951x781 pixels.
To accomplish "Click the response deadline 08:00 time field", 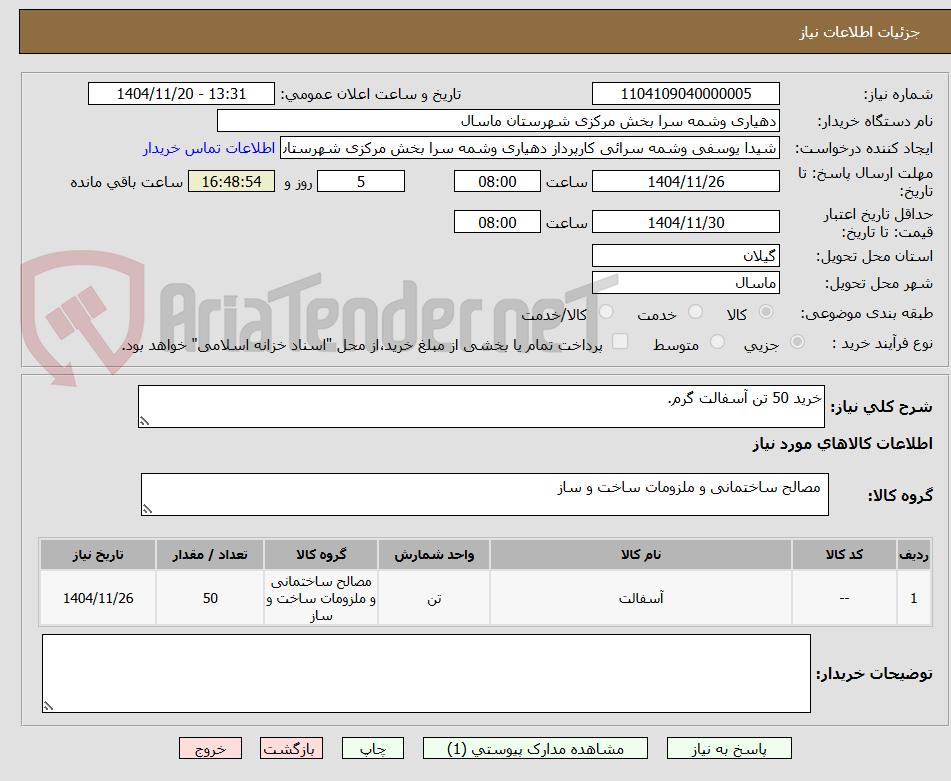I will 497,181.
